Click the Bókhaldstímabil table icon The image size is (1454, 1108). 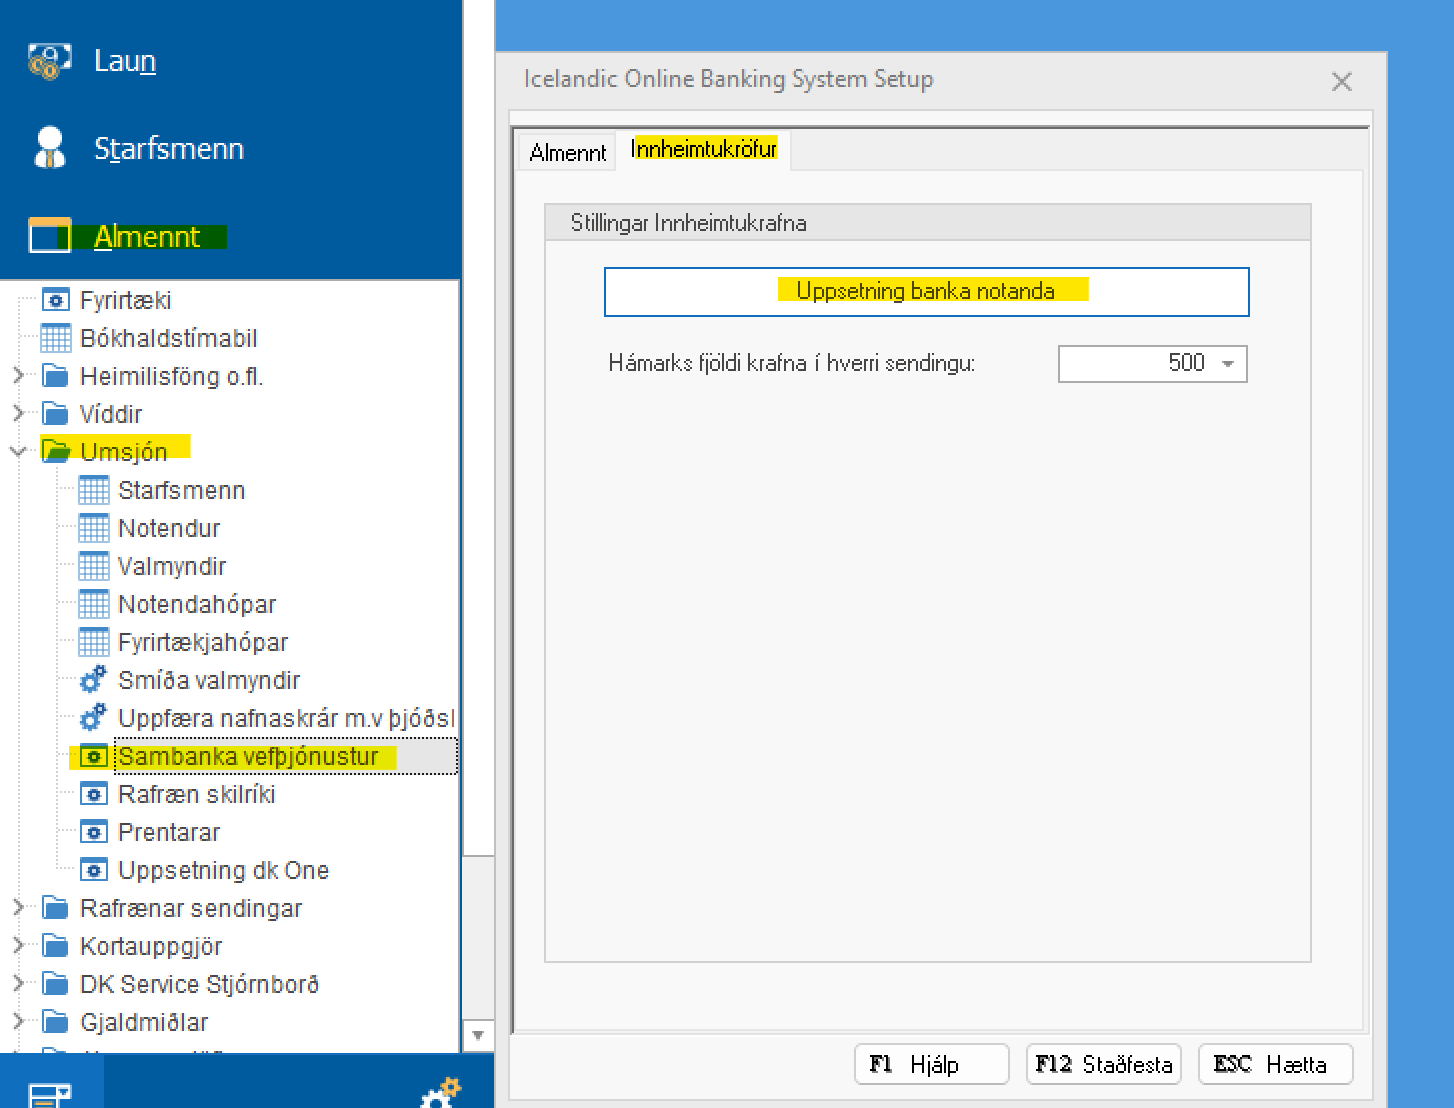(x=56, y=338)
